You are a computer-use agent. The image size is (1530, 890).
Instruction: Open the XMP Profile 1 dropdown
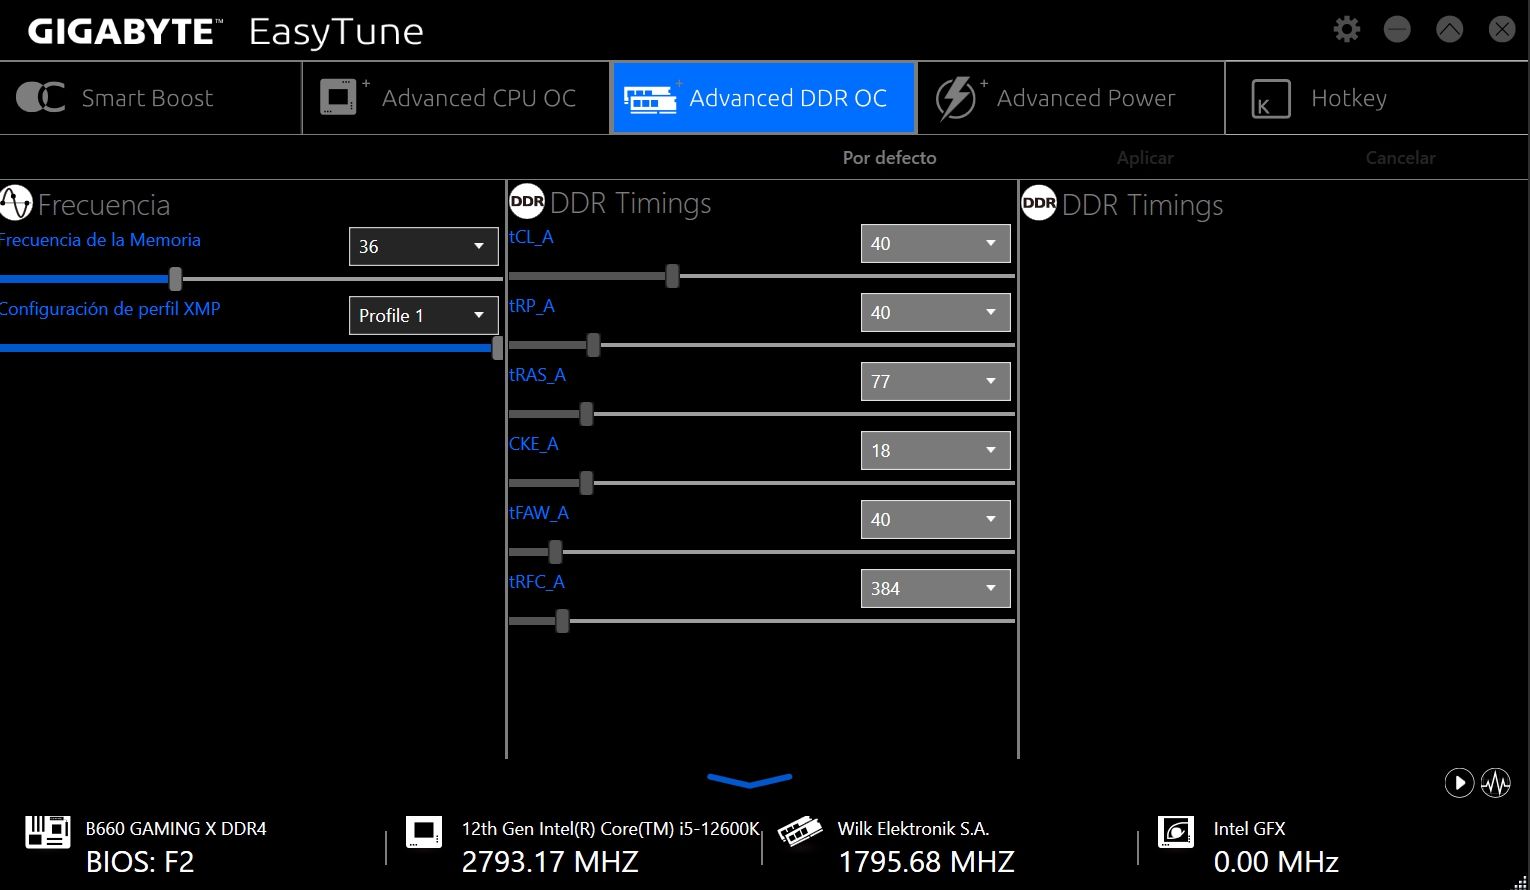(x=423, y=315)
